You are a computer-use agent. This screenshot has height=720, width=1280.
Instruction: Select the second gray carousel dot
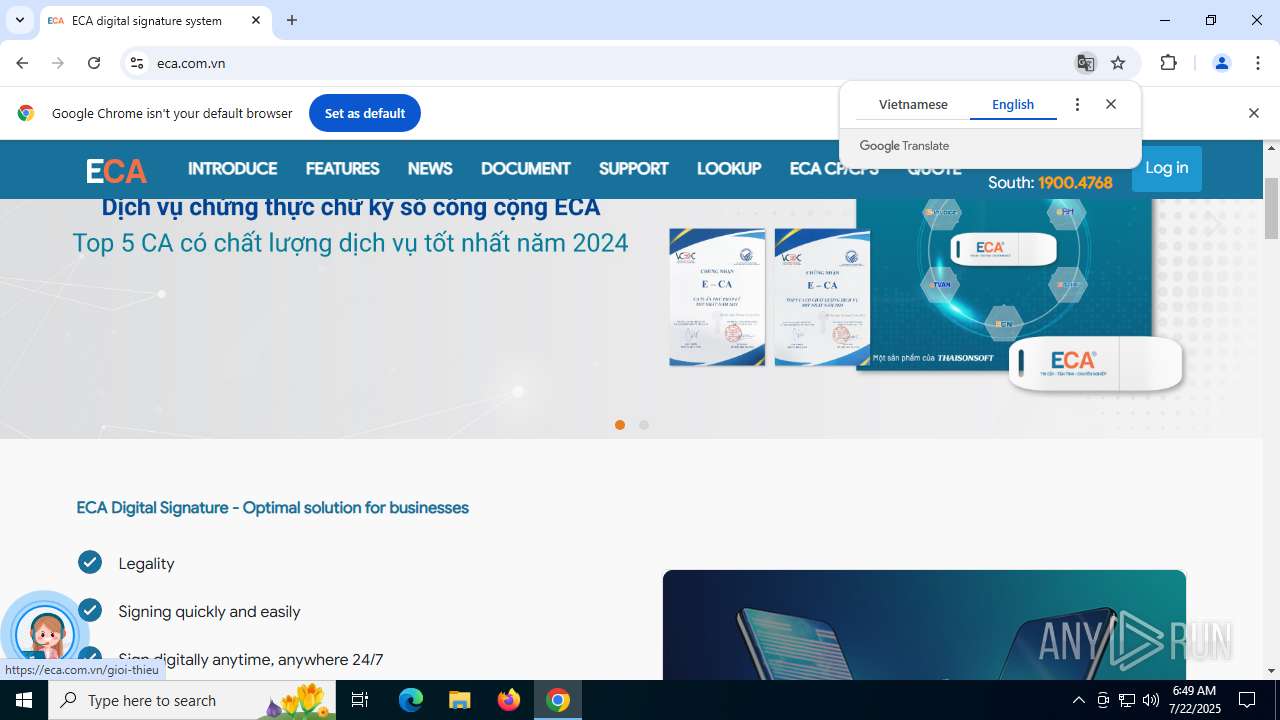(644, 425)
